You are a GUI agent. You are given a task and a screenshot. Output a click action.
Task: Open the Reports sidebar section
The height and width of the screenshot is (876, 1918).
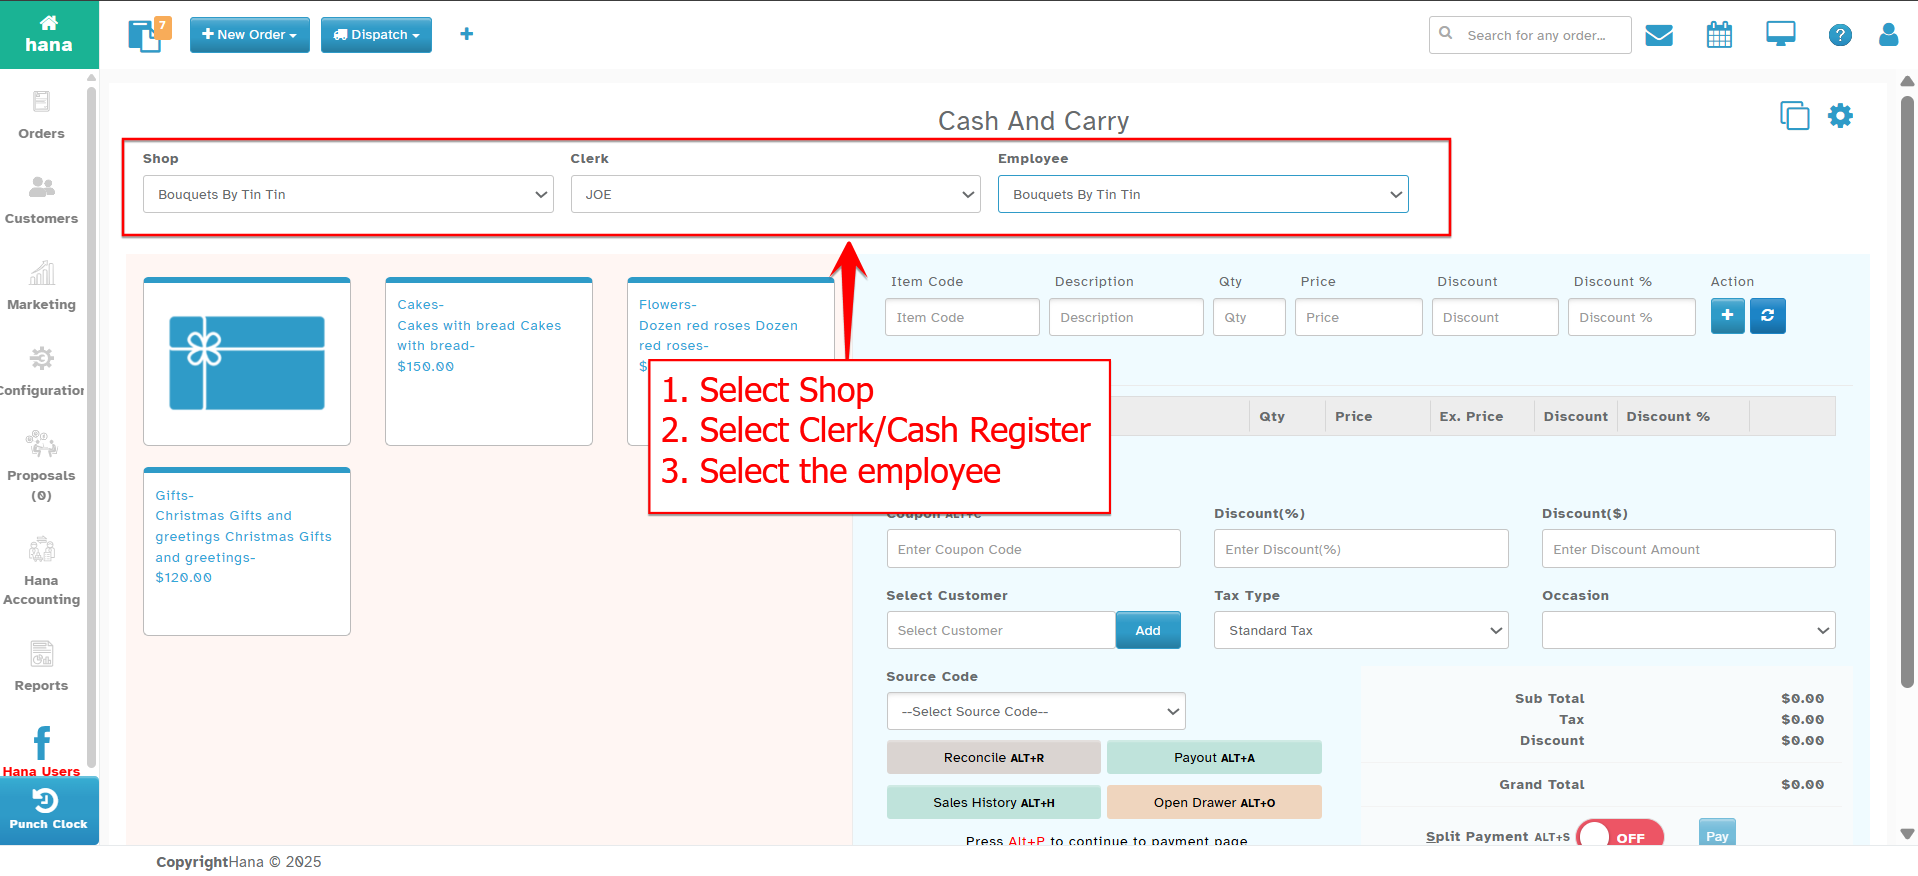[x=41, y=667]
